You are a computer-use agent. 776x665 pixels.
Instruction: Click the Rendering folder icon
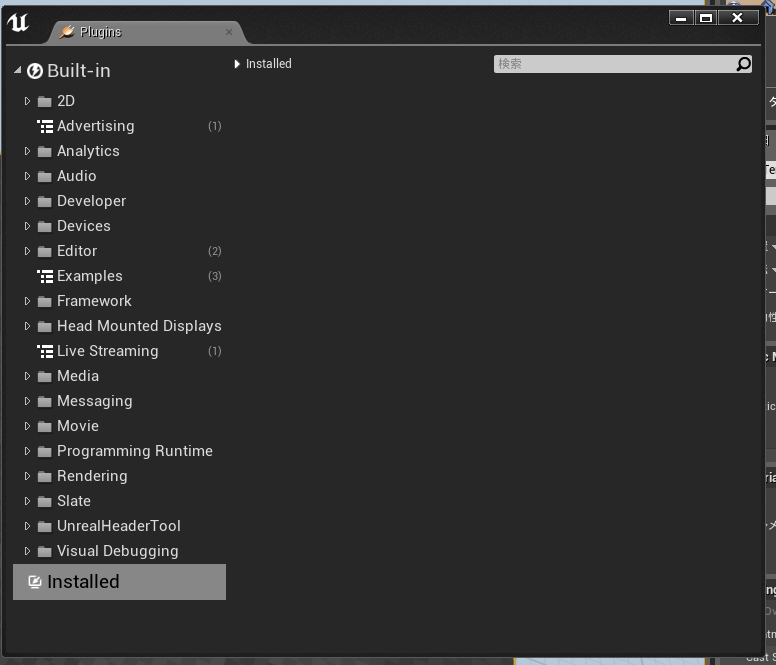(x=45, y=476)
